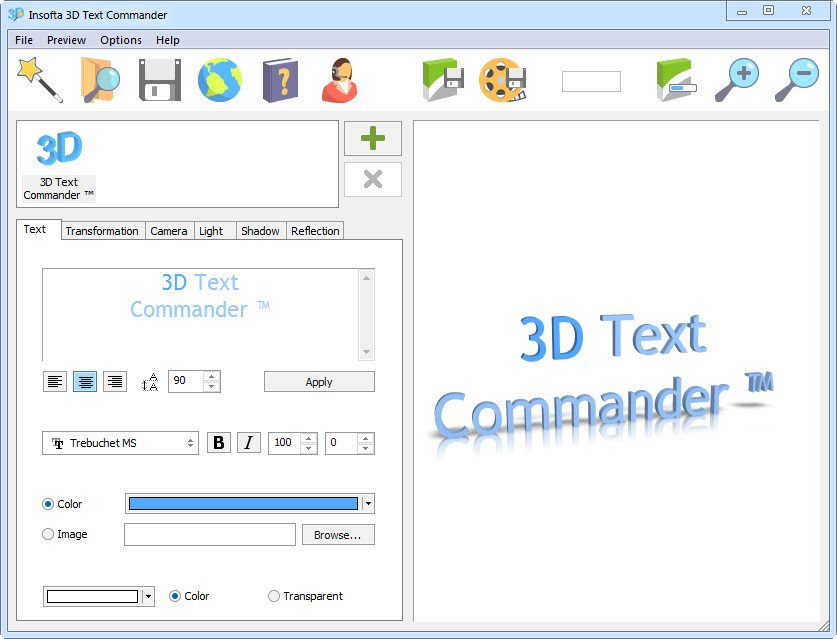Viewport: 837px width, 639px height.
Task: Open the Preview menu
Action: click(x=66, y=40)
